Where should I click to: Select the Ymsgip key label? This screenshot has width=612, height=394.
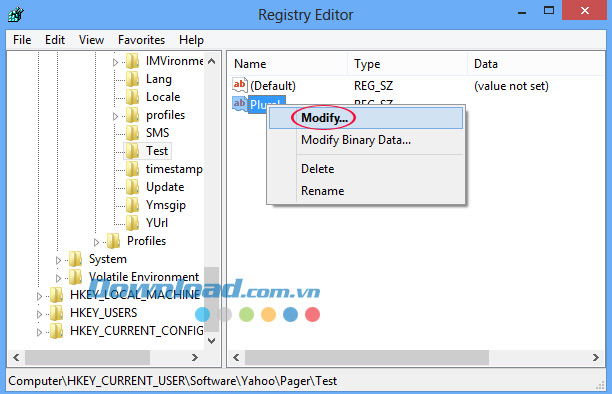tap(166, 205)
